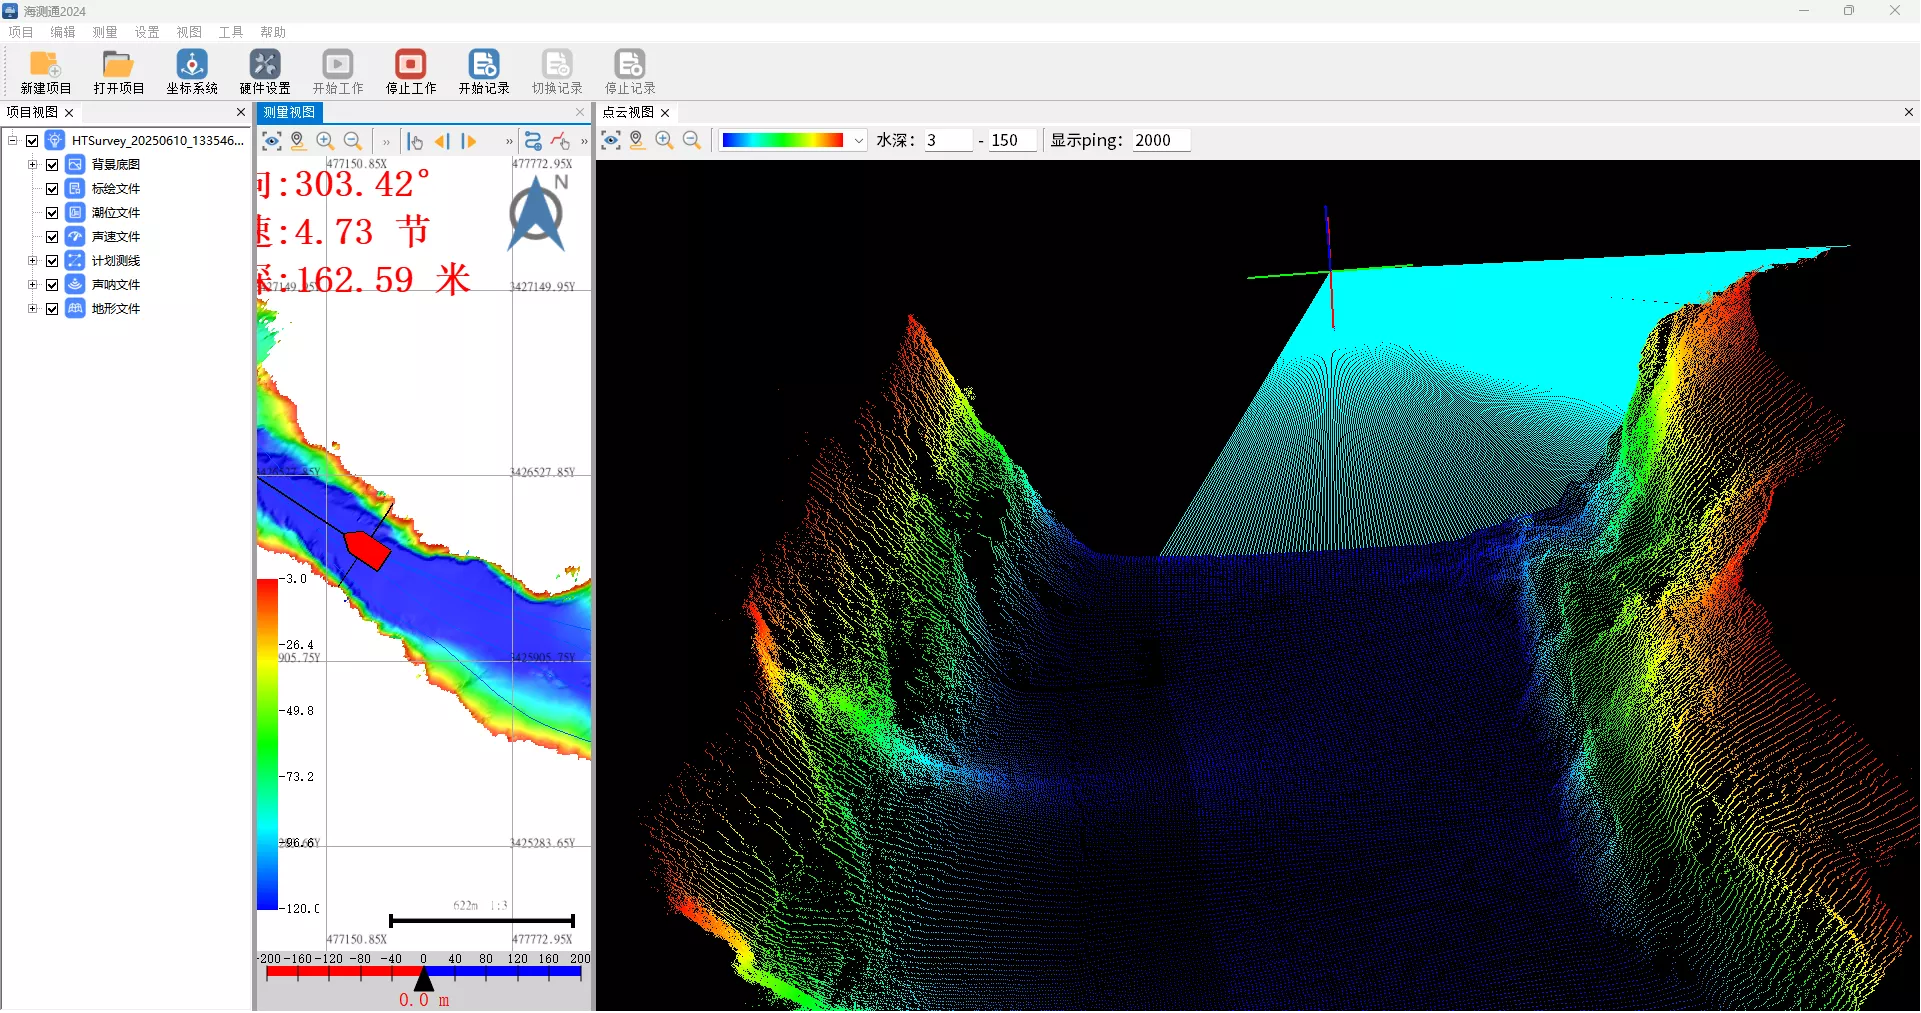
Task: Uncheck the 背景底图 checkbox
Action: coord(52,165)
